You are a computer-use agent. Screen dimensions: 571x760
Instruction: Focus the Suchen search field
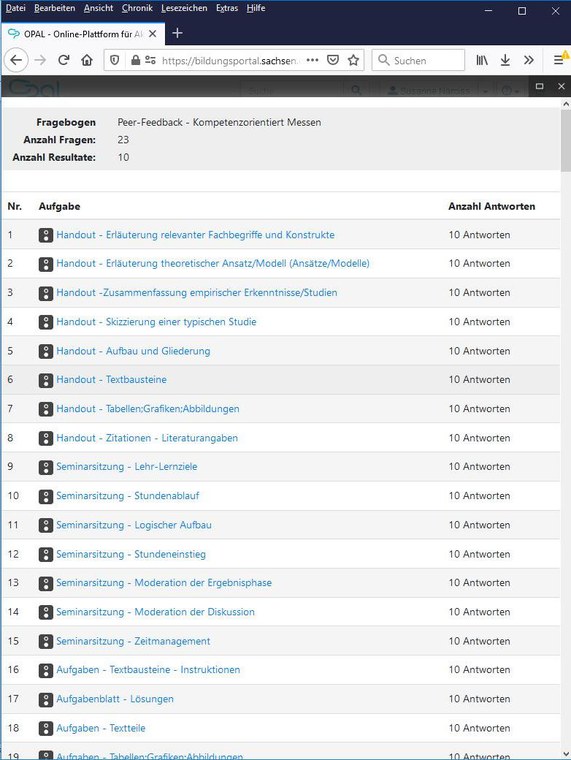tap(419, 60)
